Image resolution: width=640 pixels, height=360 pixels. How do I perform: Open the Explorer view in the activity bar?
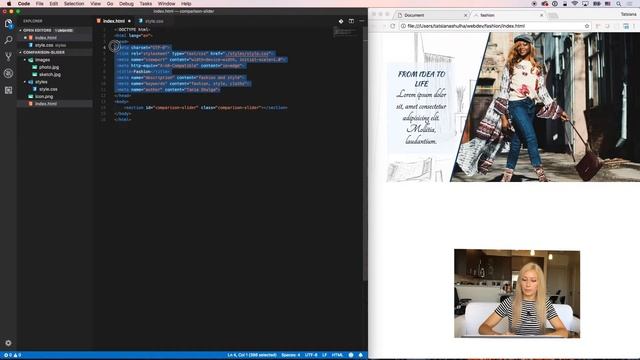(8, 24)
